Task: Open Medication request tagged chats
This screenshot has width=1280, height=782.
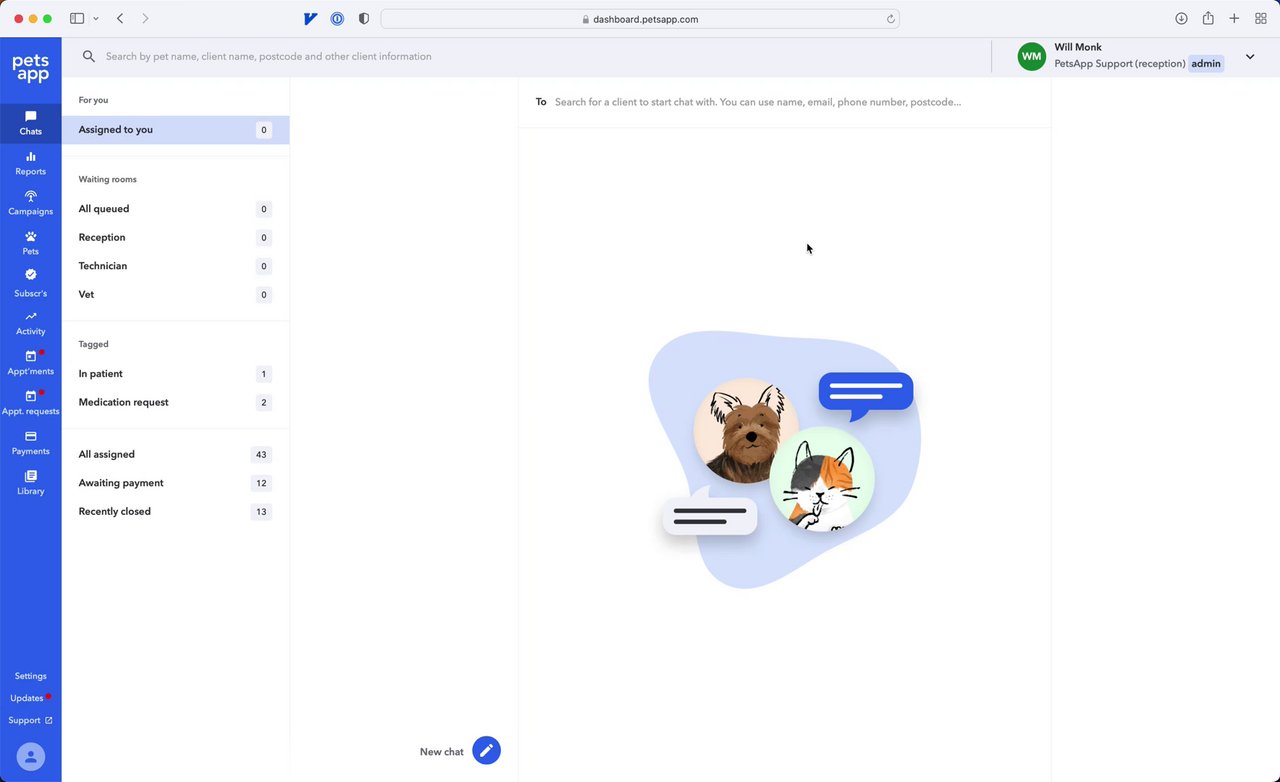Action: coord(176,402)
